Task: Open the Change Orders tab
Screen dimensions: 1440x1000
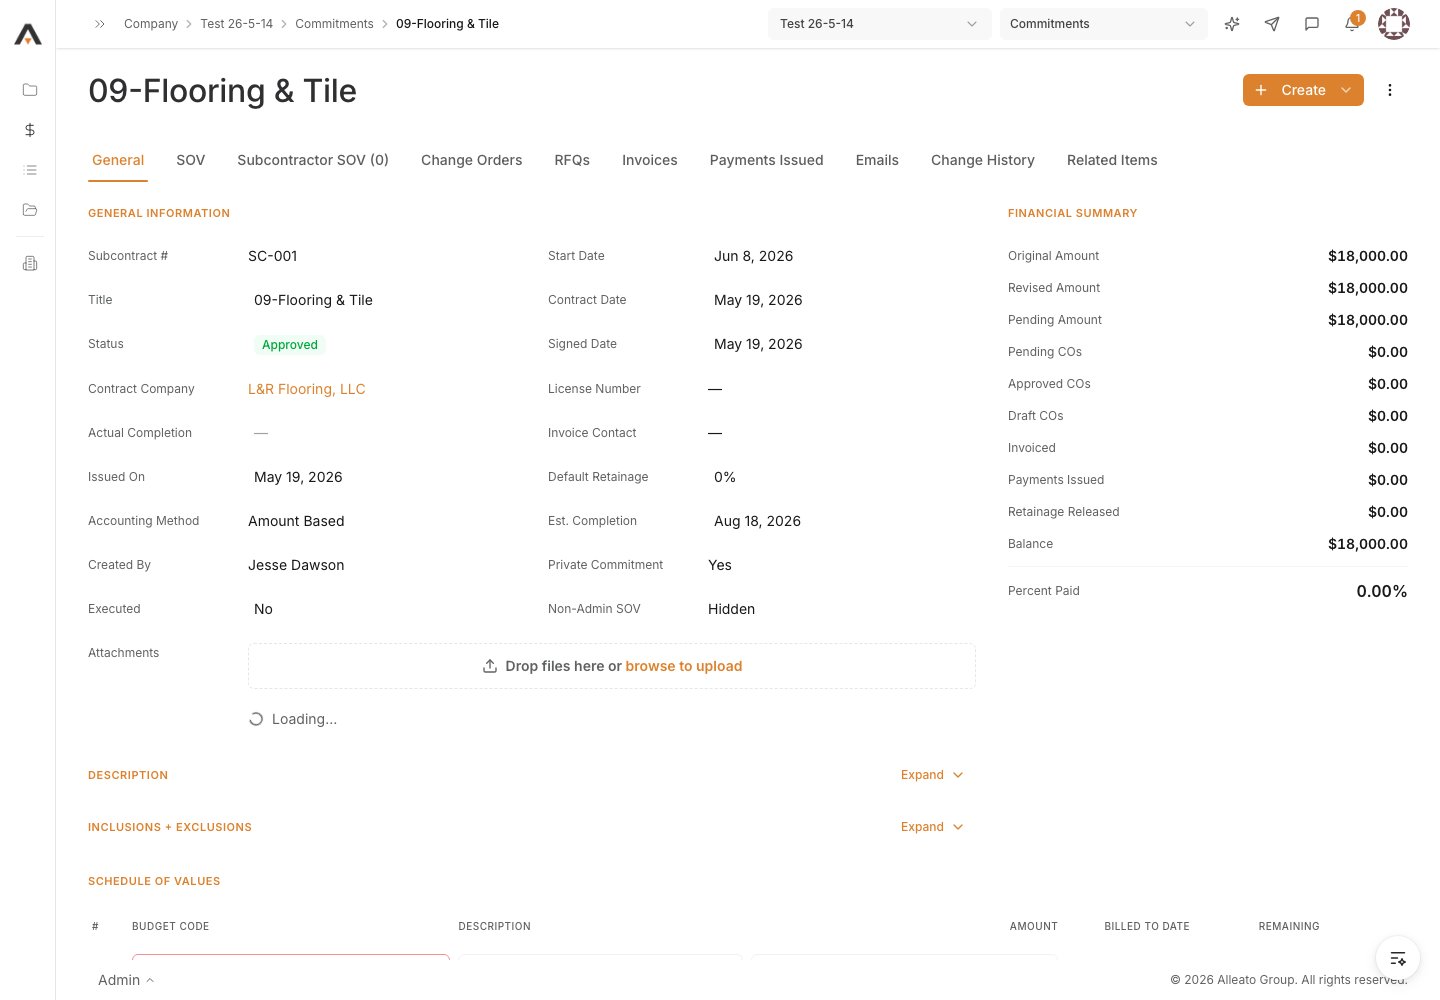Action: 472,160
